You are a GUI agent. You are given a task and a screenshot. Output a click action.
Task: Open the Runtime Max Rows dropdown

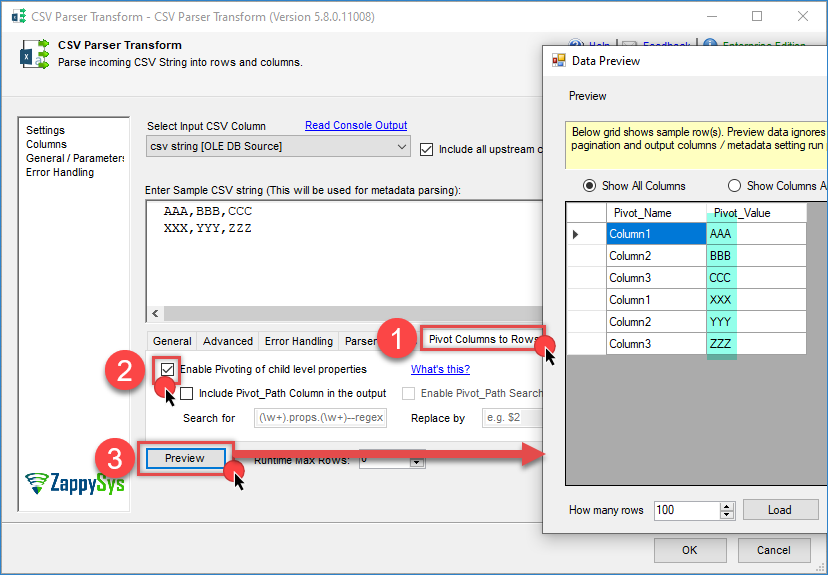point(417,461)
